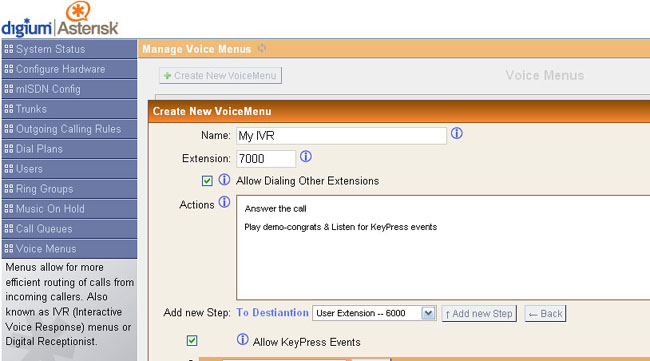Image resolution: width=650 pixels, height=361 pixels.
Task: Open Users sidebar item
Action: click(69, 169)
